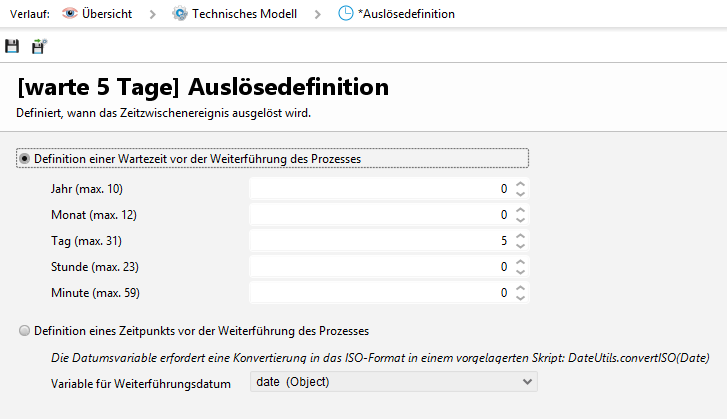Click the clock icon beside Auslösedefinition
Viewport: 727px width, 419px height.
tap(345, 14)
